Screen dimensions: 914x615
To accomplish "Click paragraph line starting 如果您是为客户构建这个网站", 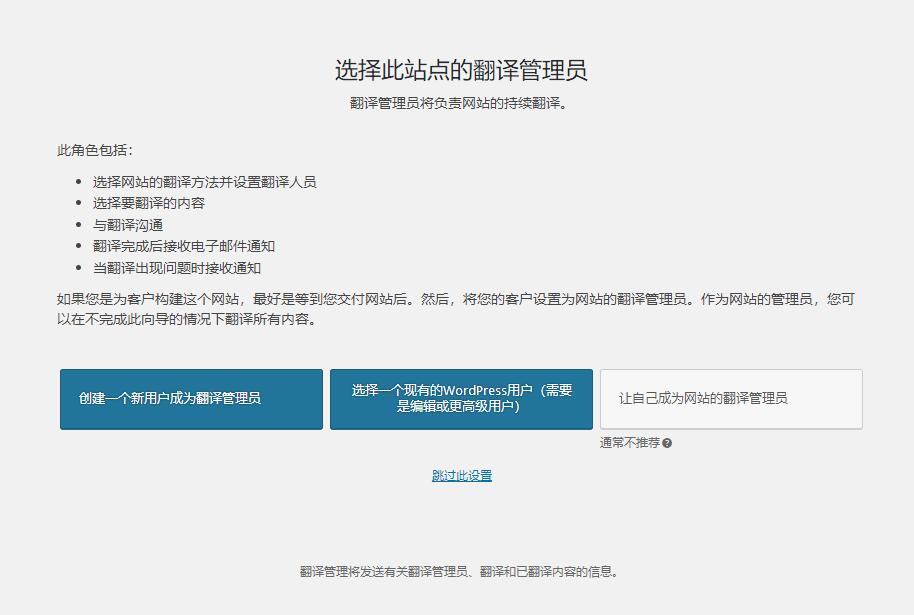I will [x=456, y=299].
